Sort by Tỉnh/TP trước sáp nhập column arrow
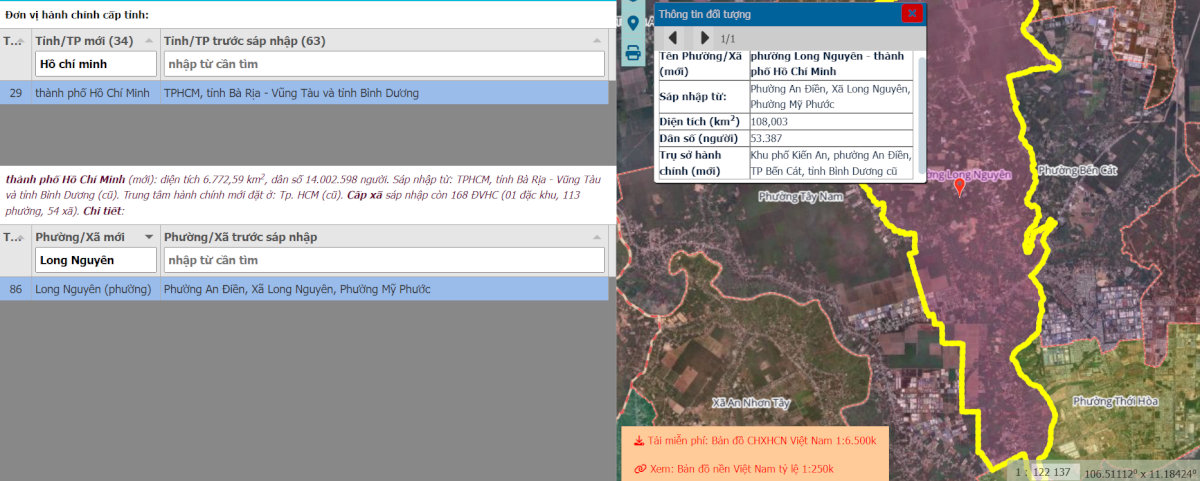This screenshot has width=1200, height=481. (596, 41)
